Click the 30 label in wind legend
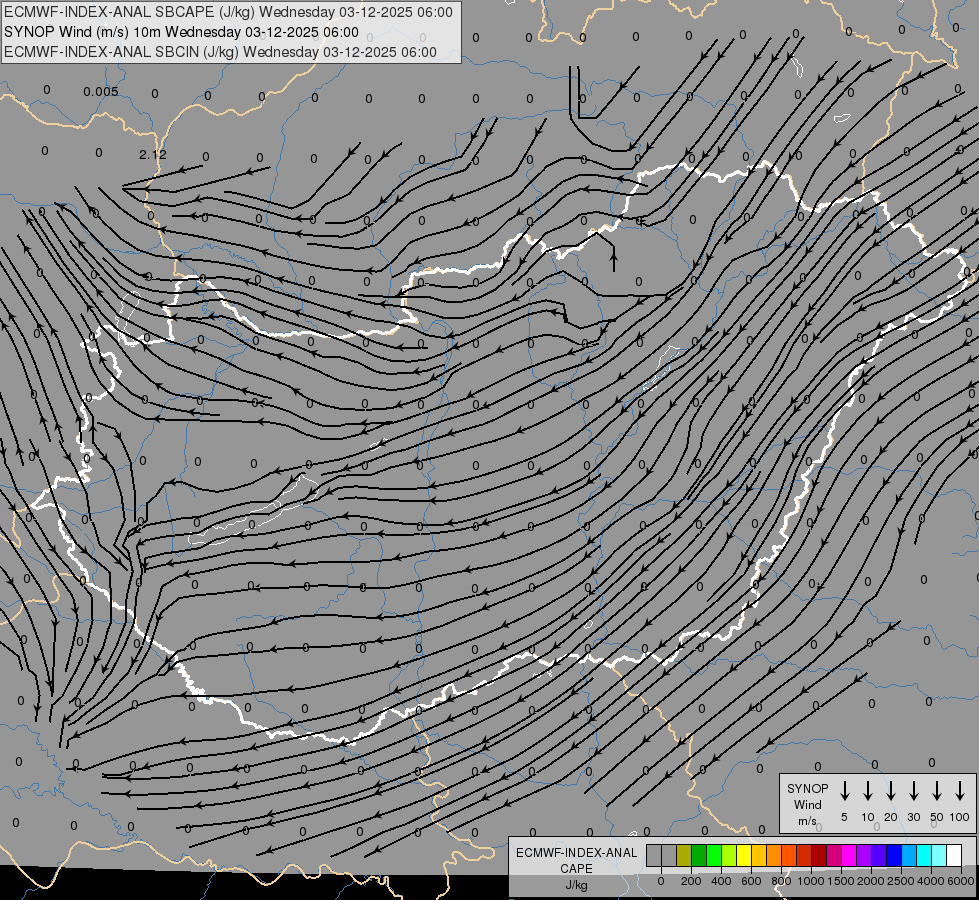This screenshot has width=979, height=900. coord(913,817)
